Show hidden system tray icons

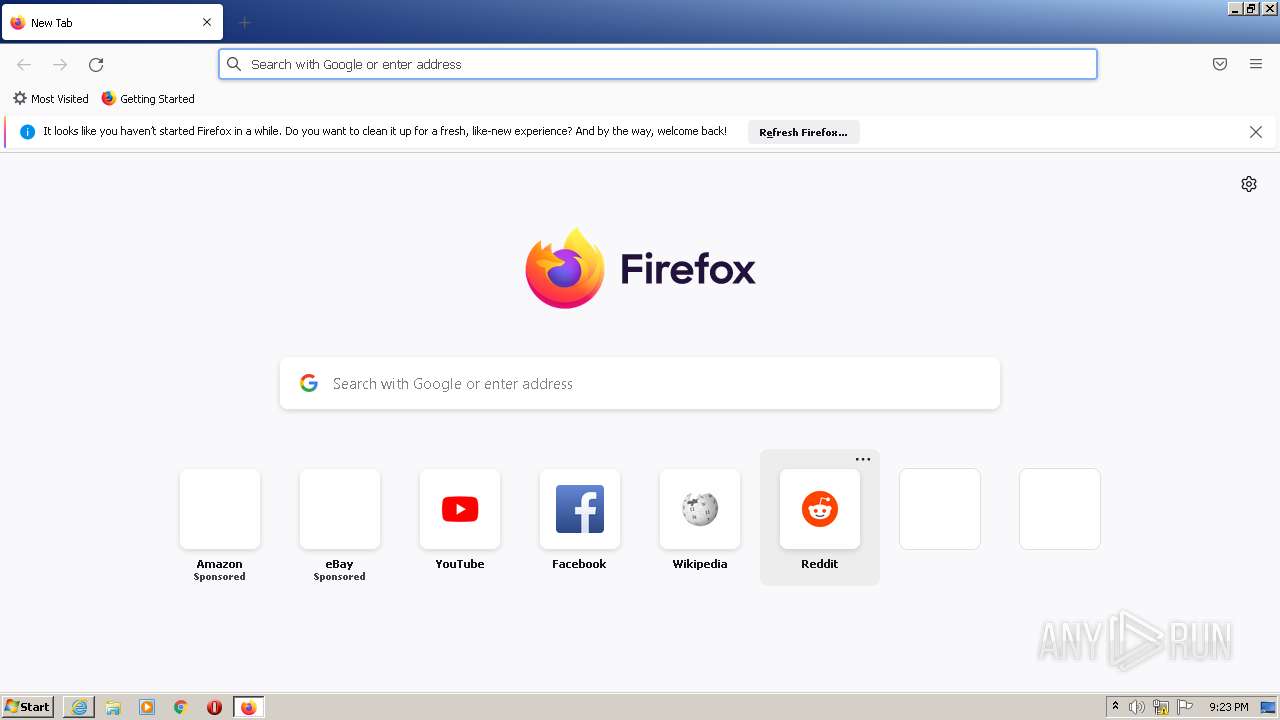1116,707
